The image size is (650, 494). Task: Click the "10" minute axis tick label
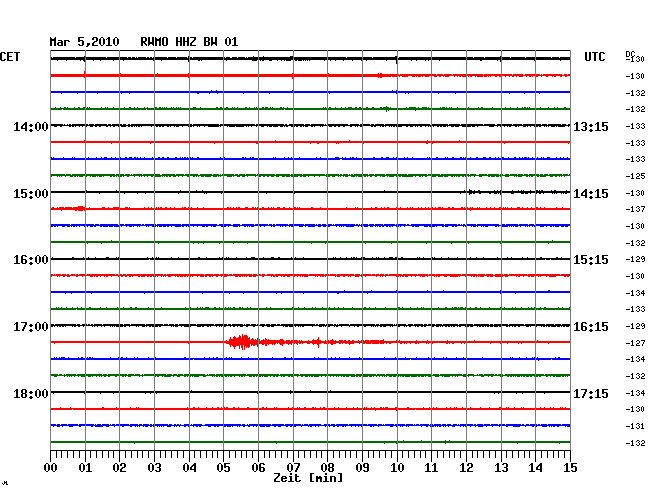397,468
